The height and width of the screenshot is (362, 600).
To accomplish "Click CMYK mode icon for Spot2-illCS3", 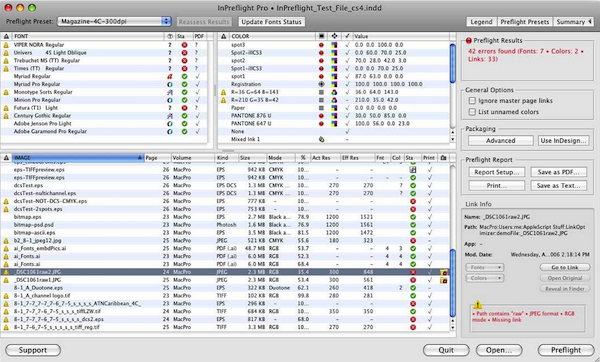I will (334, 53).
